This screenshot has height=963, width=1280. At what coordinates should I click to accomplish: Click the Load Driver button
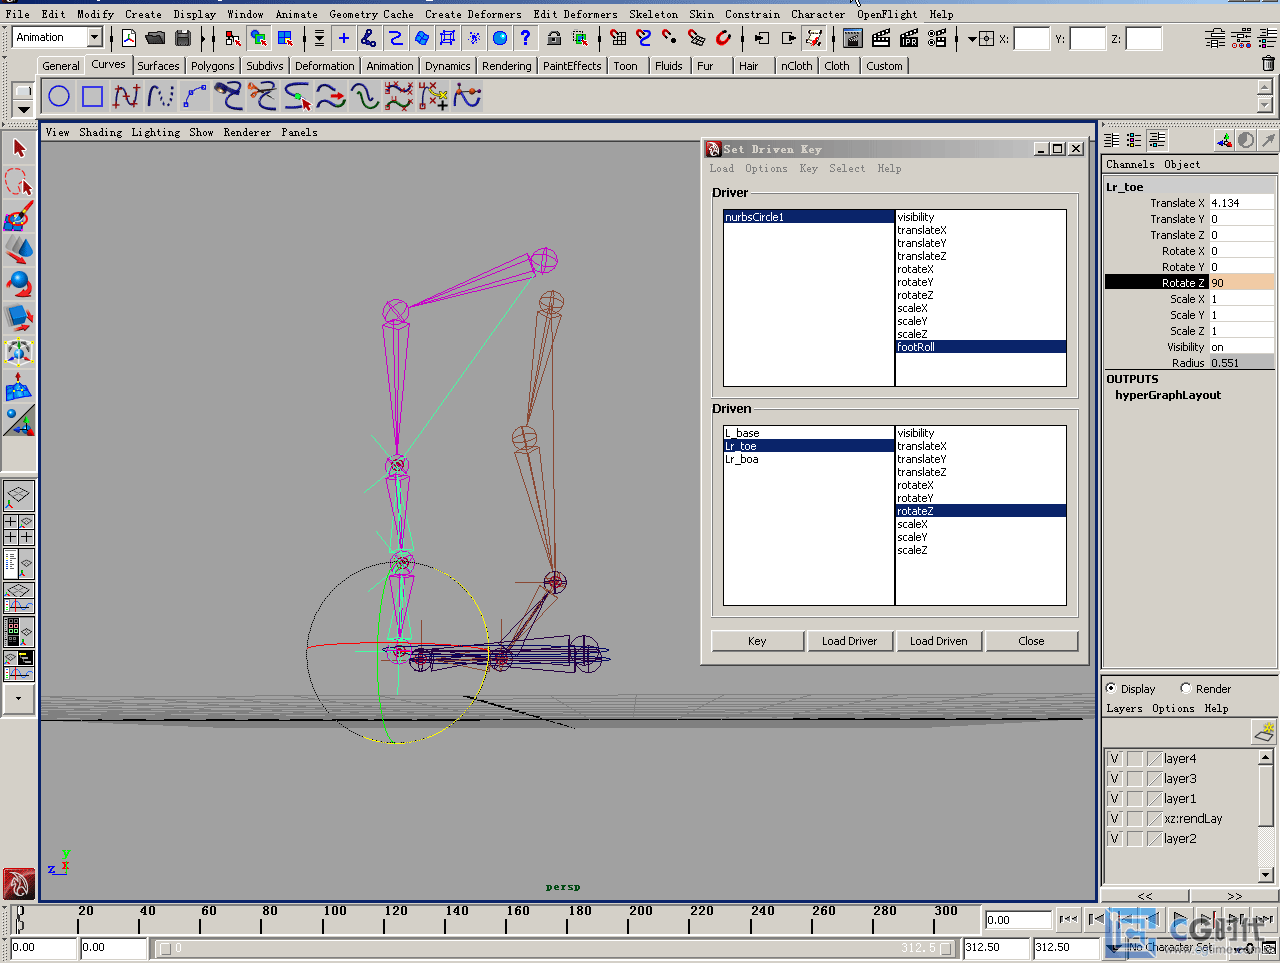(849, 641)
